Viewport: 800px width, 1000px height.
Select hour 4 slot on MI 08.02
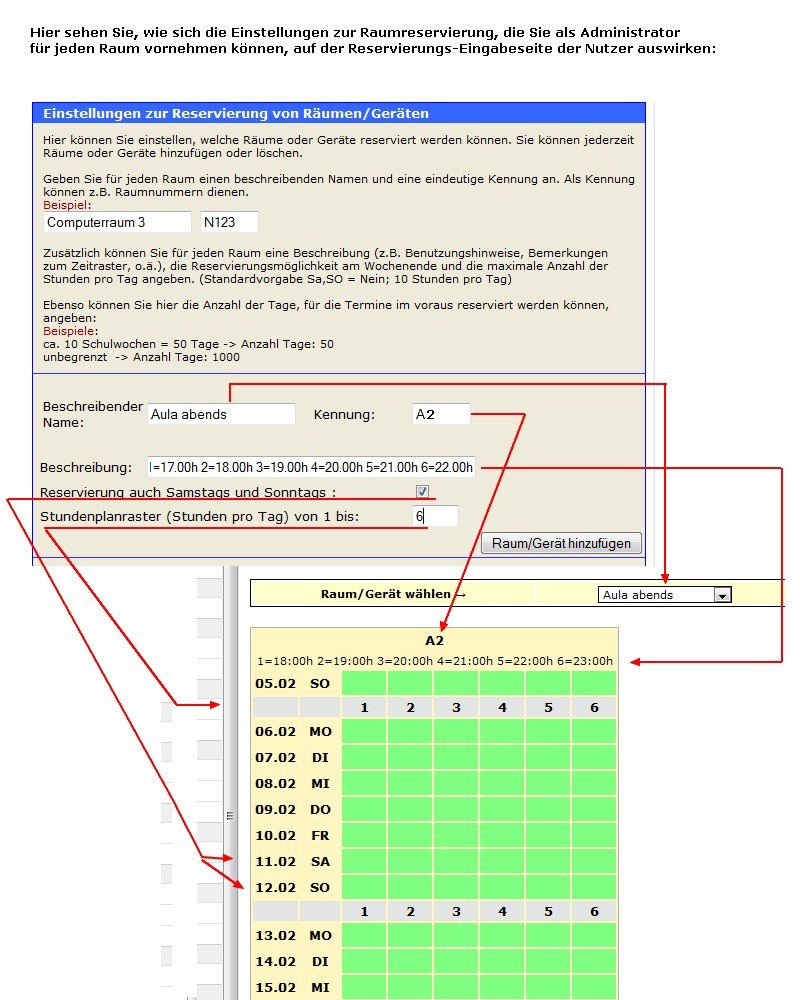pos(502,784)
